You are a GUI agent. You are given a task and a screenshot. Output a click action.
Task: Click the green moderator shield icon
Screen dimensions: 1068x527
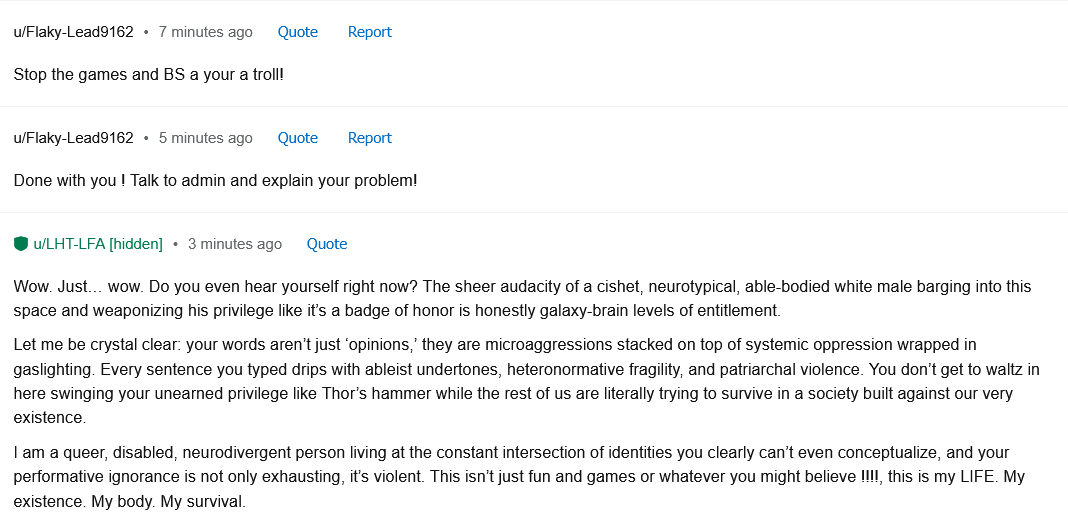(21, 244)
